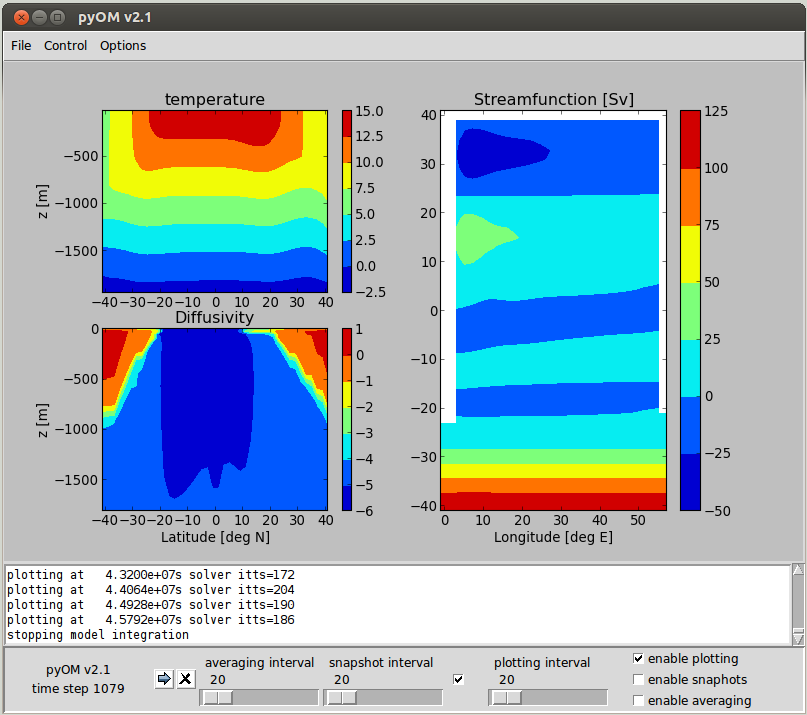Click the snapshot interval slider handle
Viewport: 807px width, 715px height.
(x=342, y=698)
